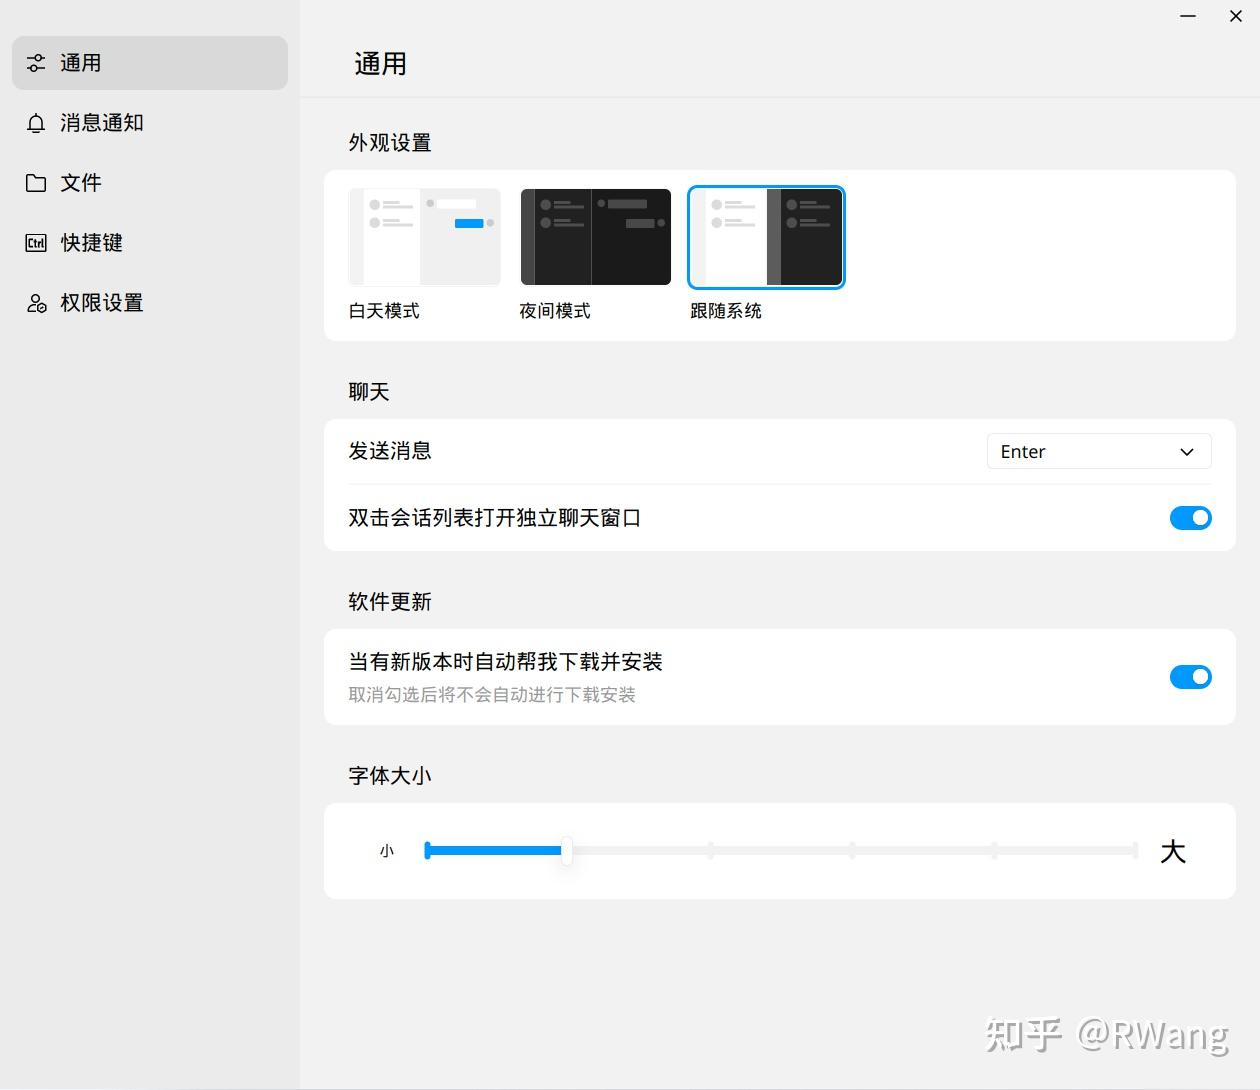Click the person permission icon beside 权限设置
The height and width of the screenshot is (1090, 1260).
(x=36, y=302)
